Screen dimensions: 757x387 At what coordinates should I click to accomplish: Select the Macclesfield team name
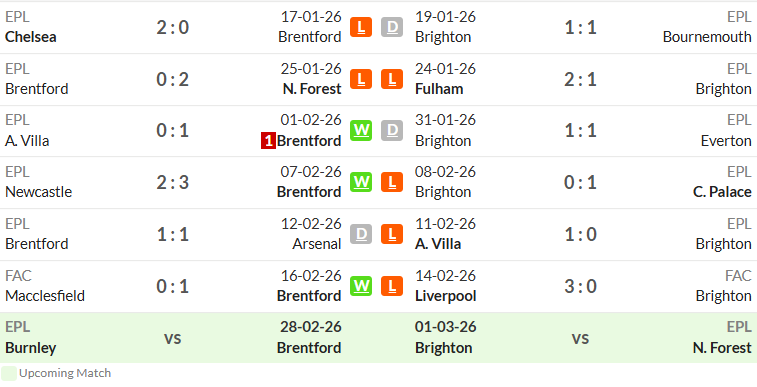point(45,296)
